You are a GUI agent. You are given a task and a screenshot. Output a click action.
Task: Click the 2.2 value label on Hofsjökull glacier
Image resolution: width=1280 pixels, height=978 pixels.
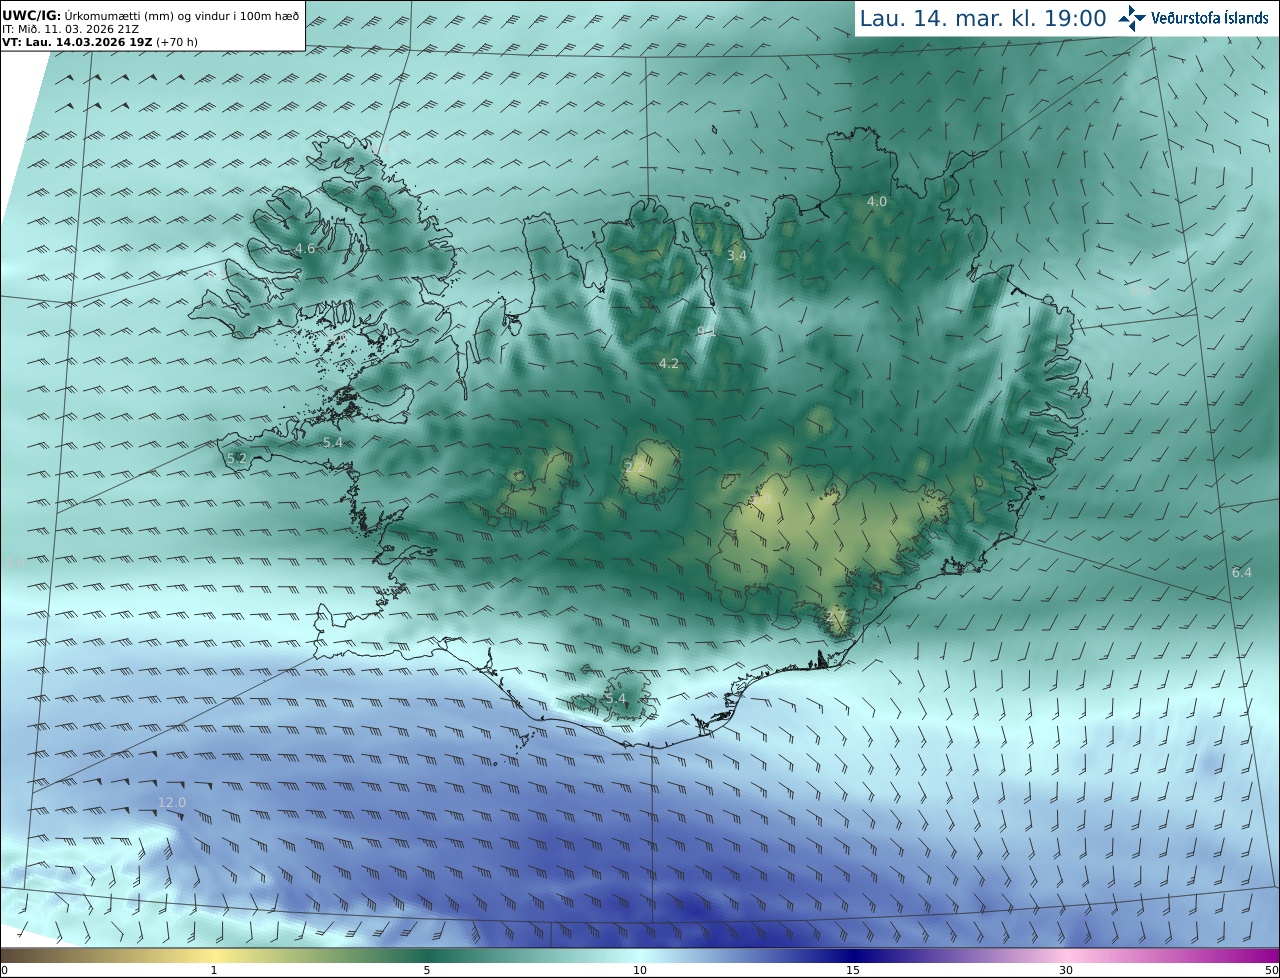click(634, 466)
